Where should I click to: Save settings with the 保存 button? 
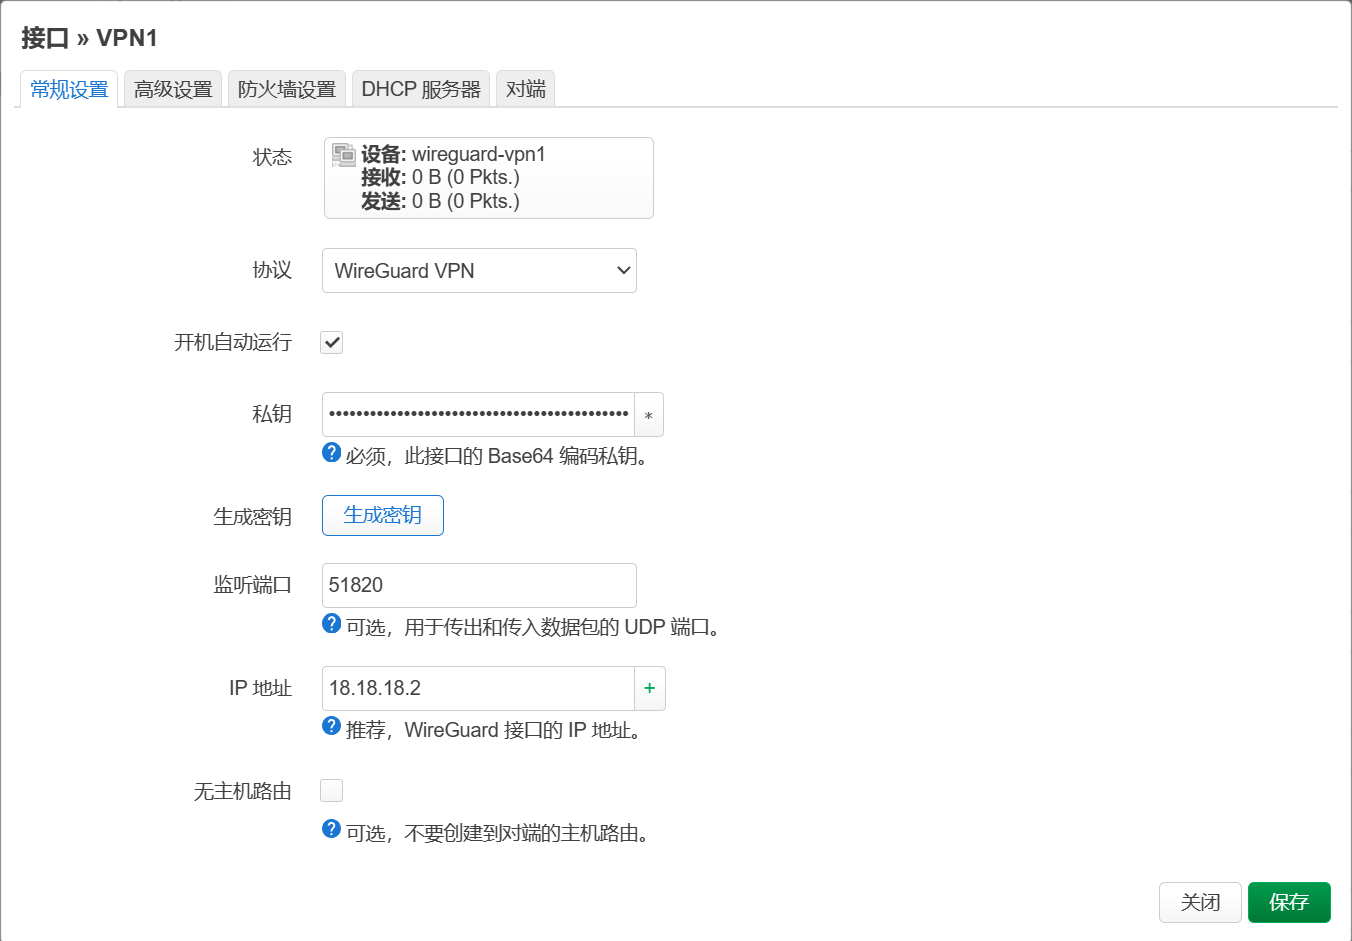click(1289, 902)
